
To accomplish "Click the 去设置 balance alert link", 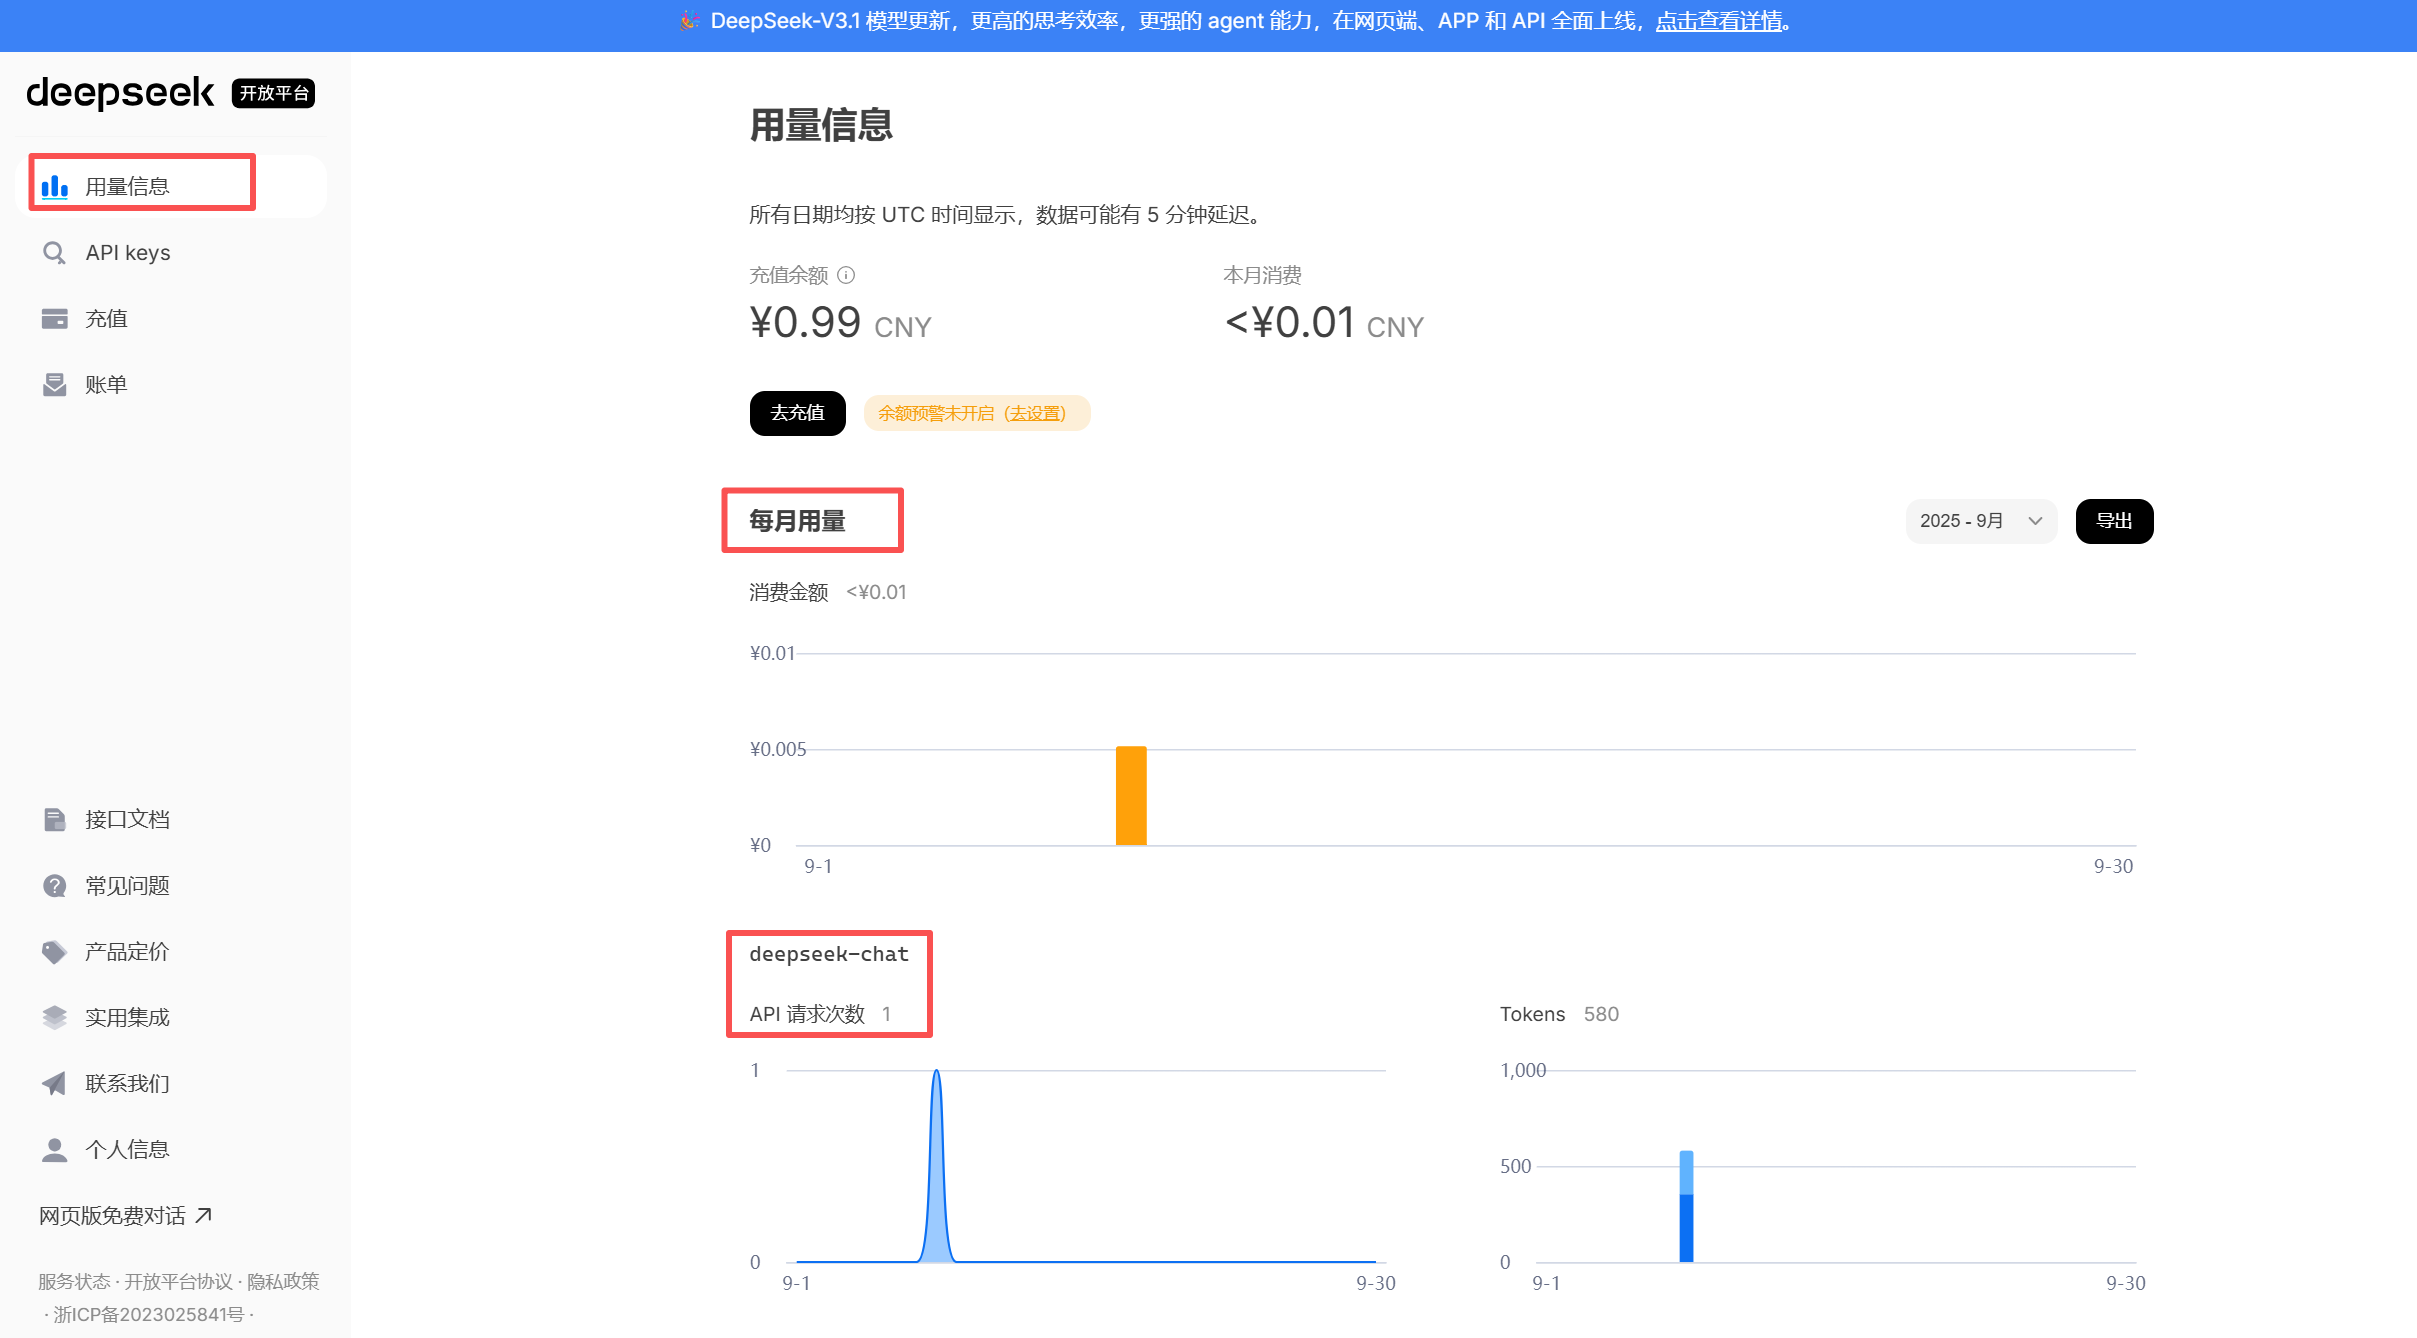I will click(x=1035, y=414).
